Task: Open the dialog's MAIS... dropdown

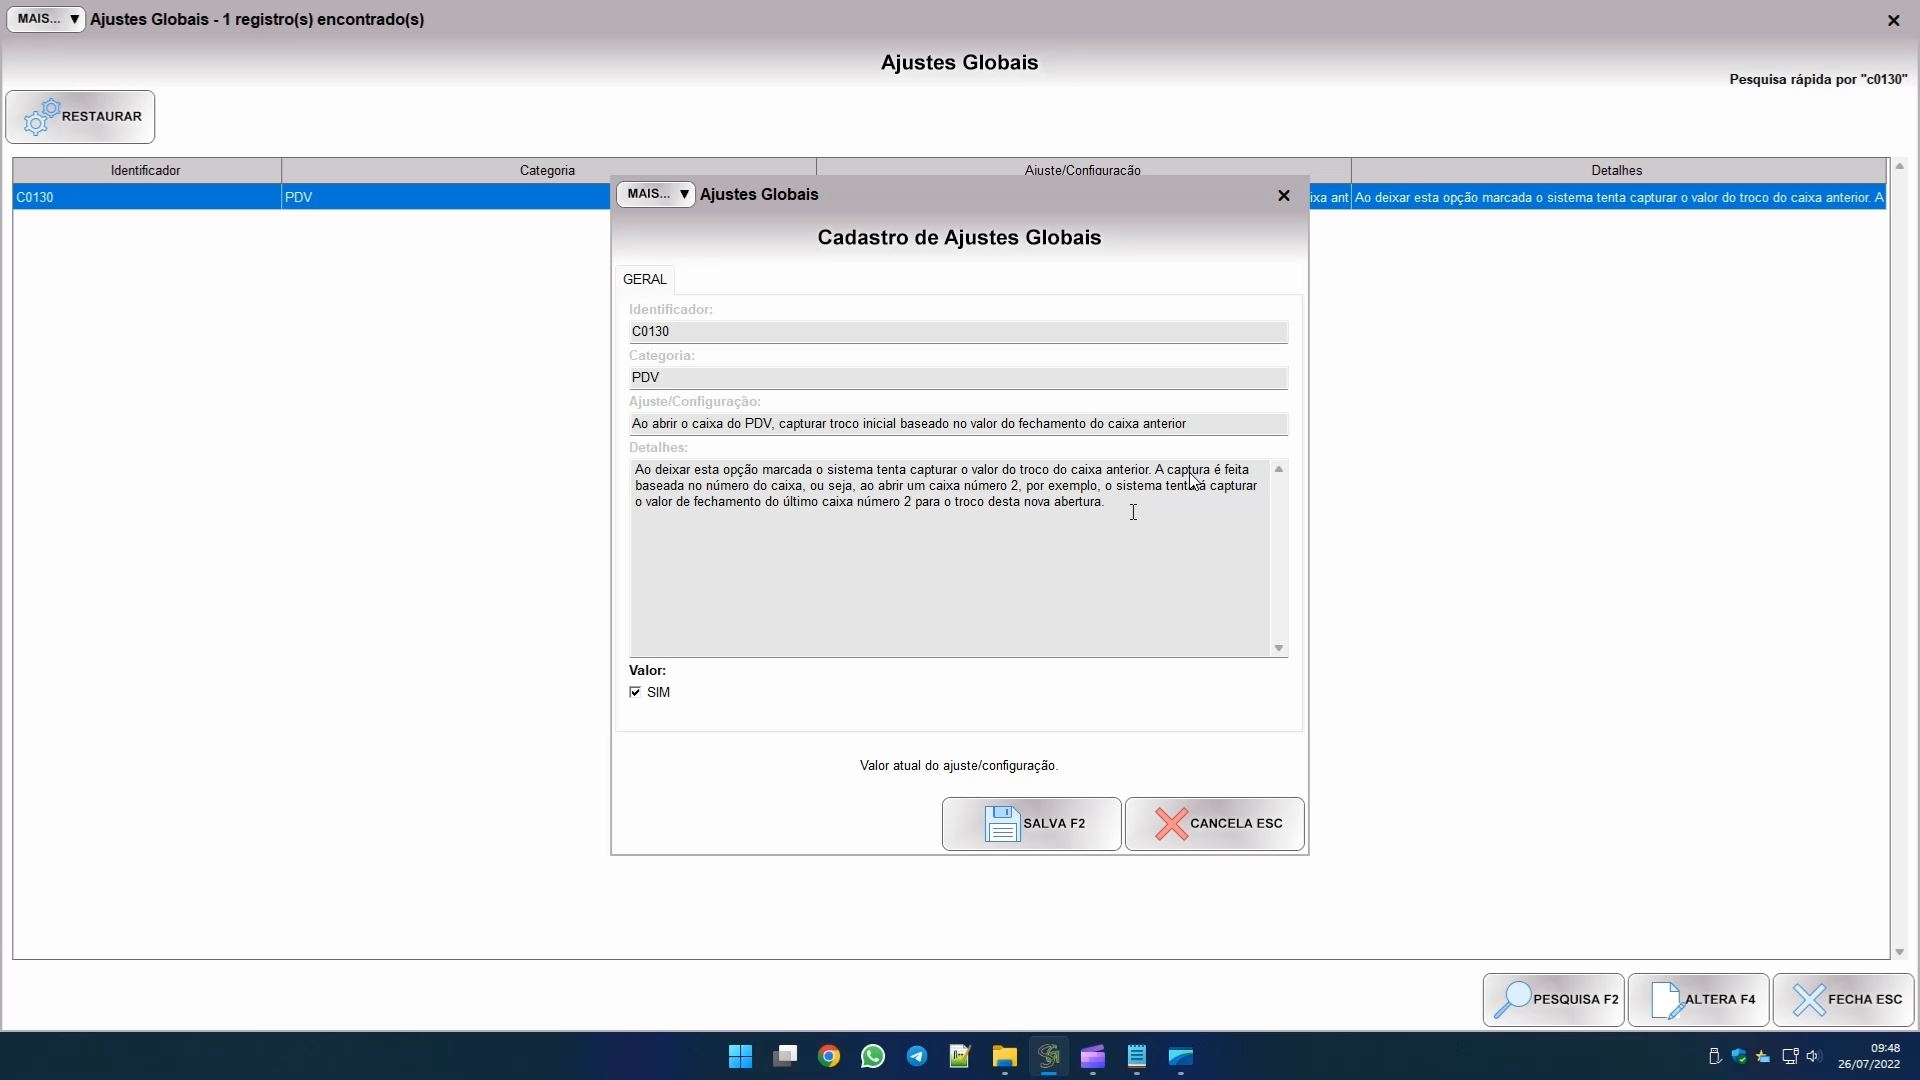Action: click(x=655, y=194)
